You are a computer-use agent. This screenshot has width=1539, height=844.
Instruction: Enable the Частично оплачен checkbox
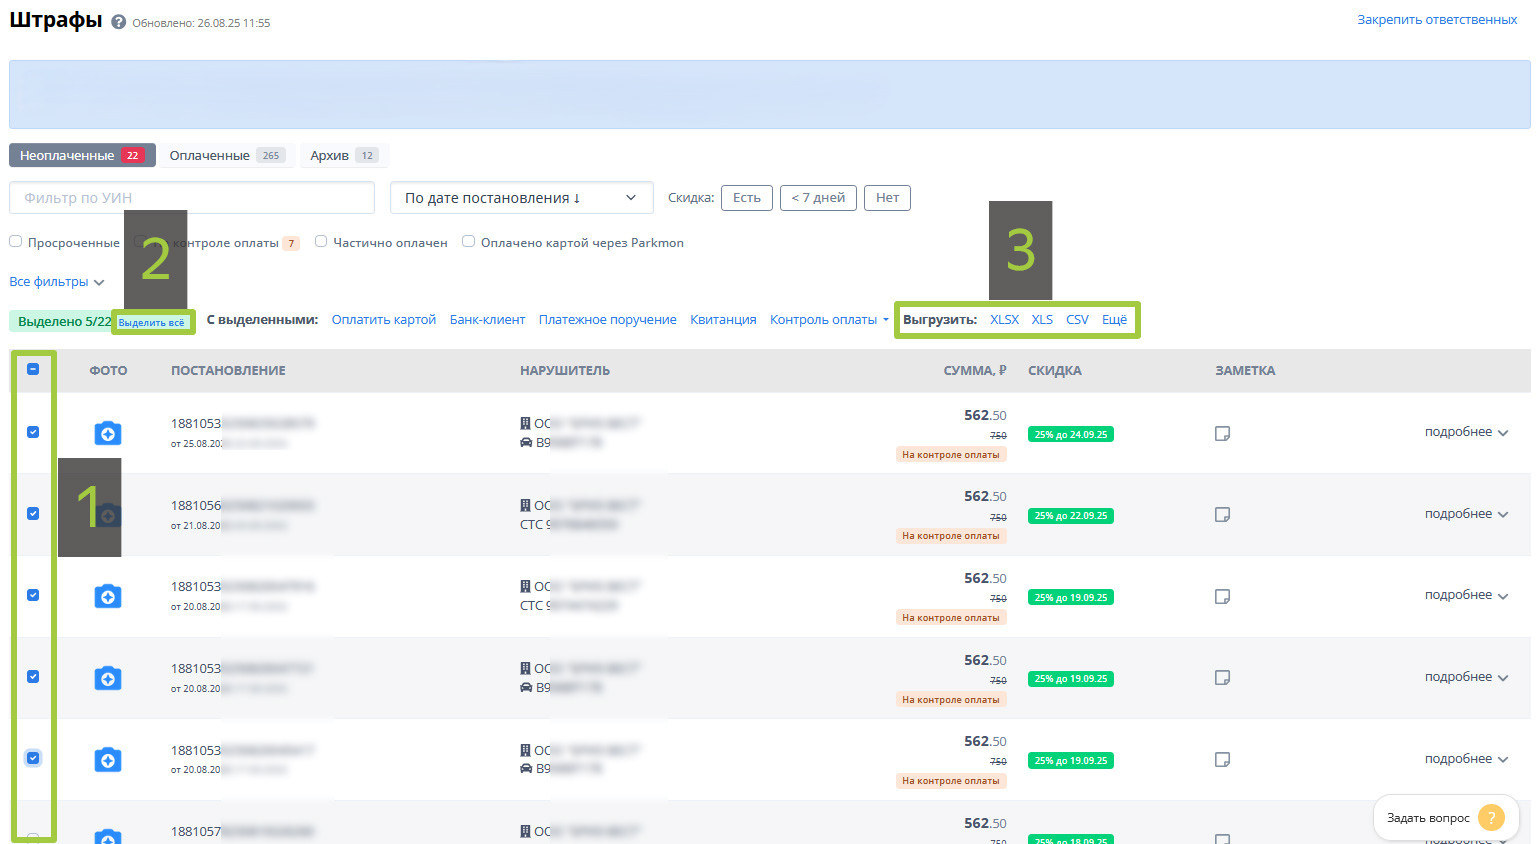[321, 242]
